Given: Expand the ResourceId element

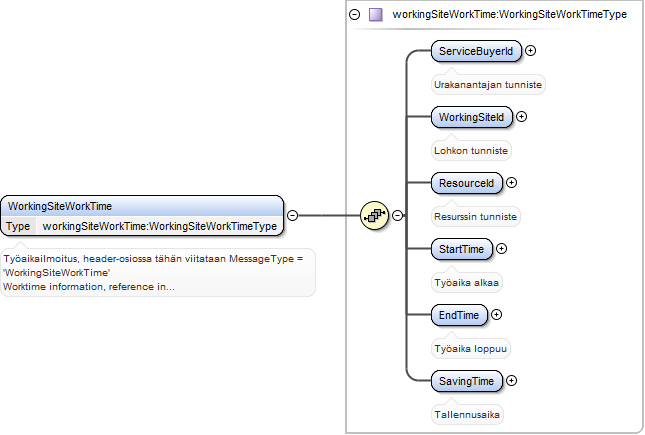Looking at the screenshot, I should point(511,182).
